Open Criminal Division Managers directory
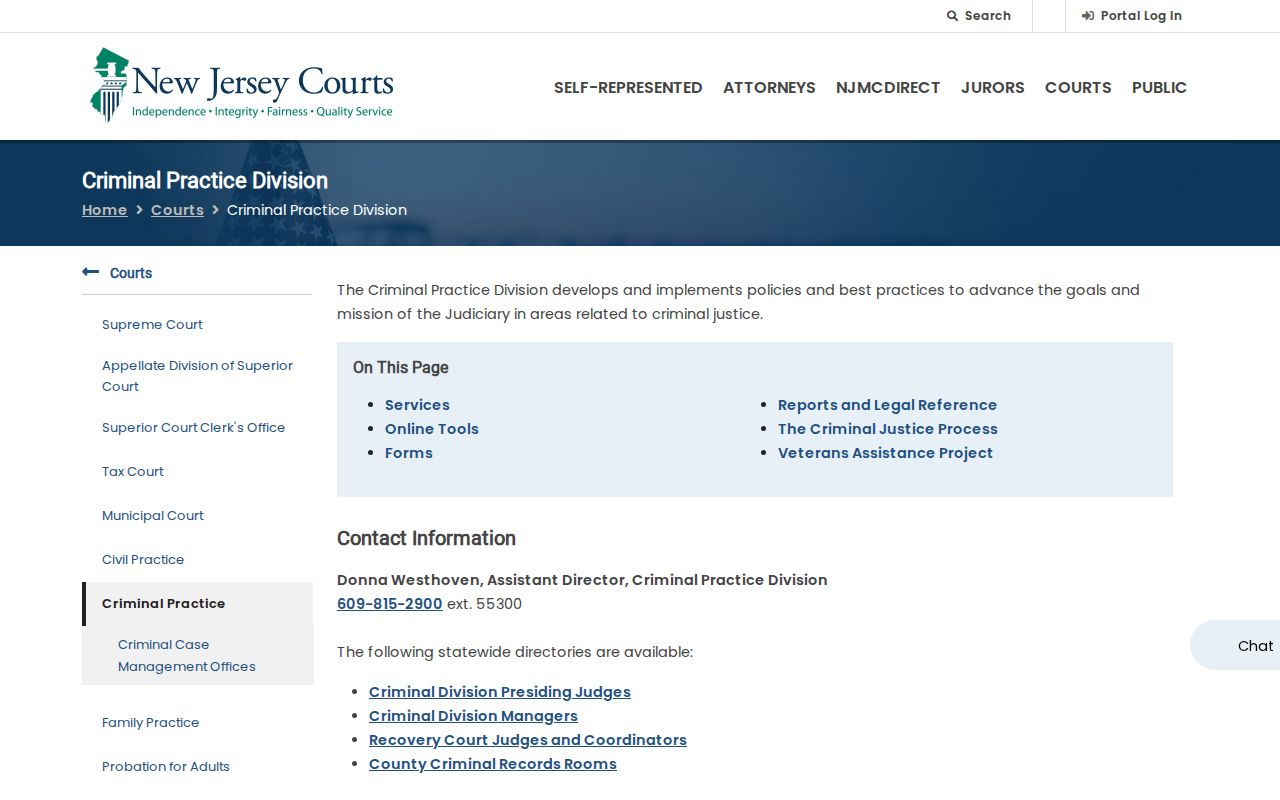The image size is (1280, 800). (x=473, y=716)
